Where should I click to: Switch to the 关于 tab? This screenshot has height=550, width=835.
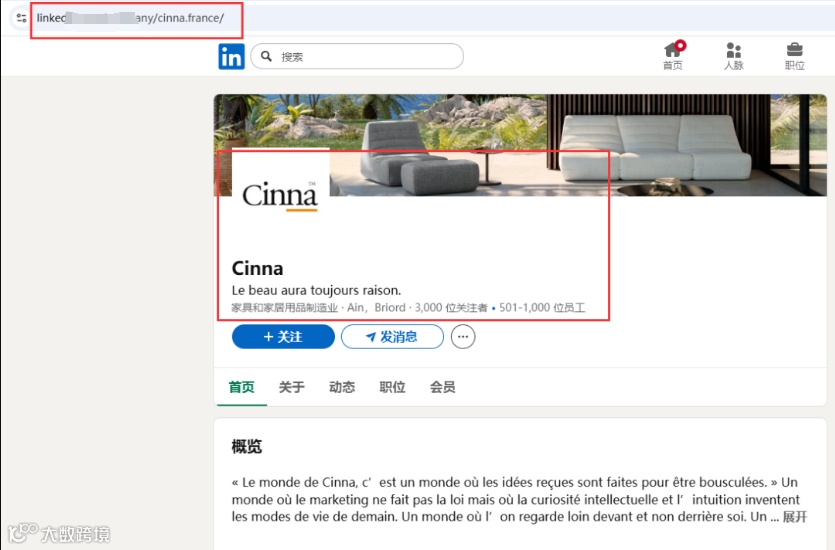coord(291,387)
